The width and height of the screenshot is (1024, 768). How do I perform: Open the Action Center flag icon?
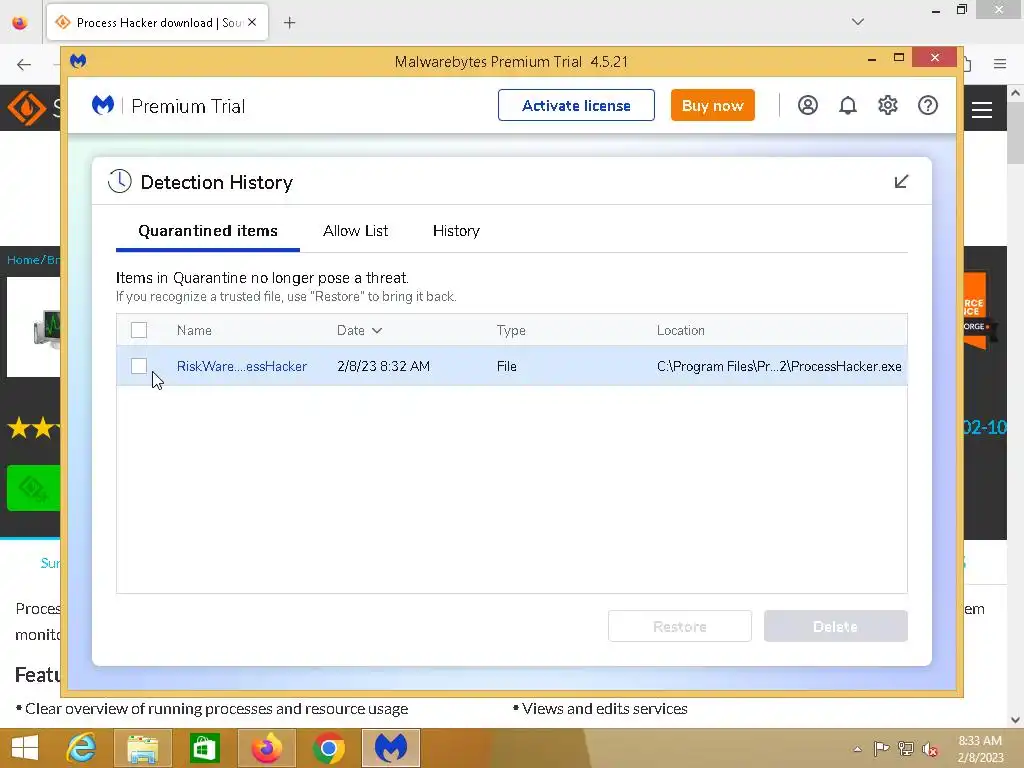881,748
